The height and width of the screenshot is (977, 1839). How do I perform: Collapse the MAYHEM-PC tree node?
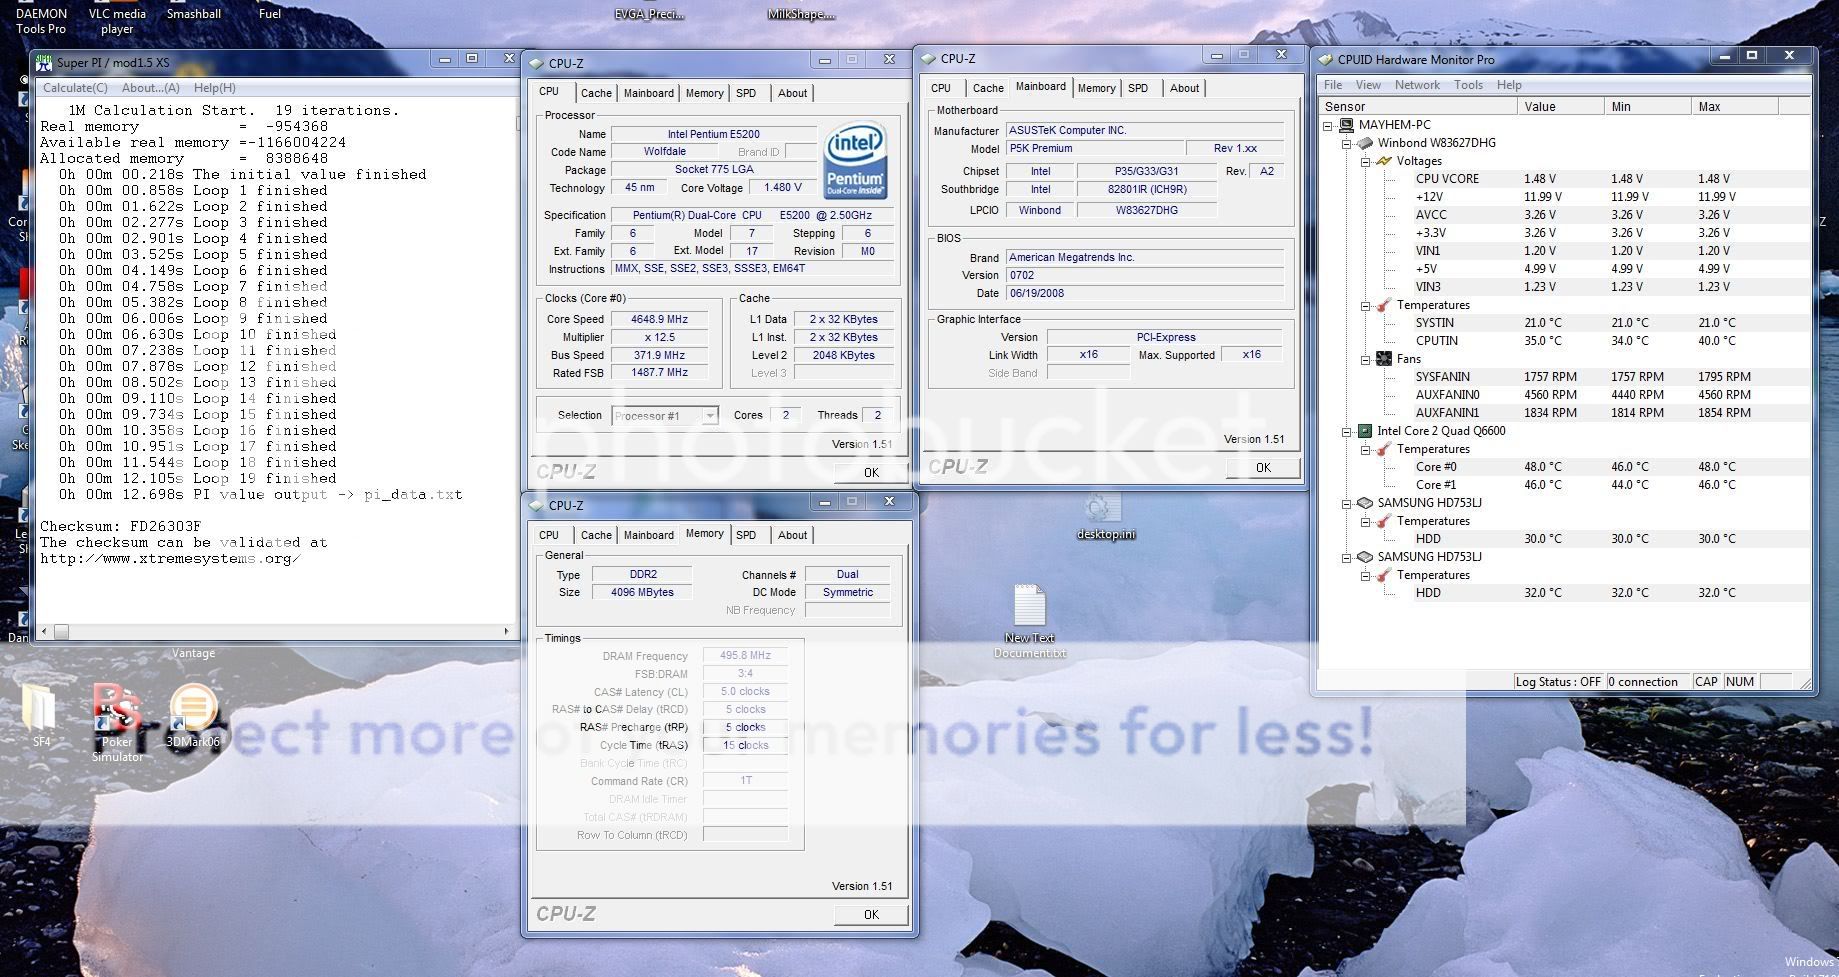point(1328,125)
